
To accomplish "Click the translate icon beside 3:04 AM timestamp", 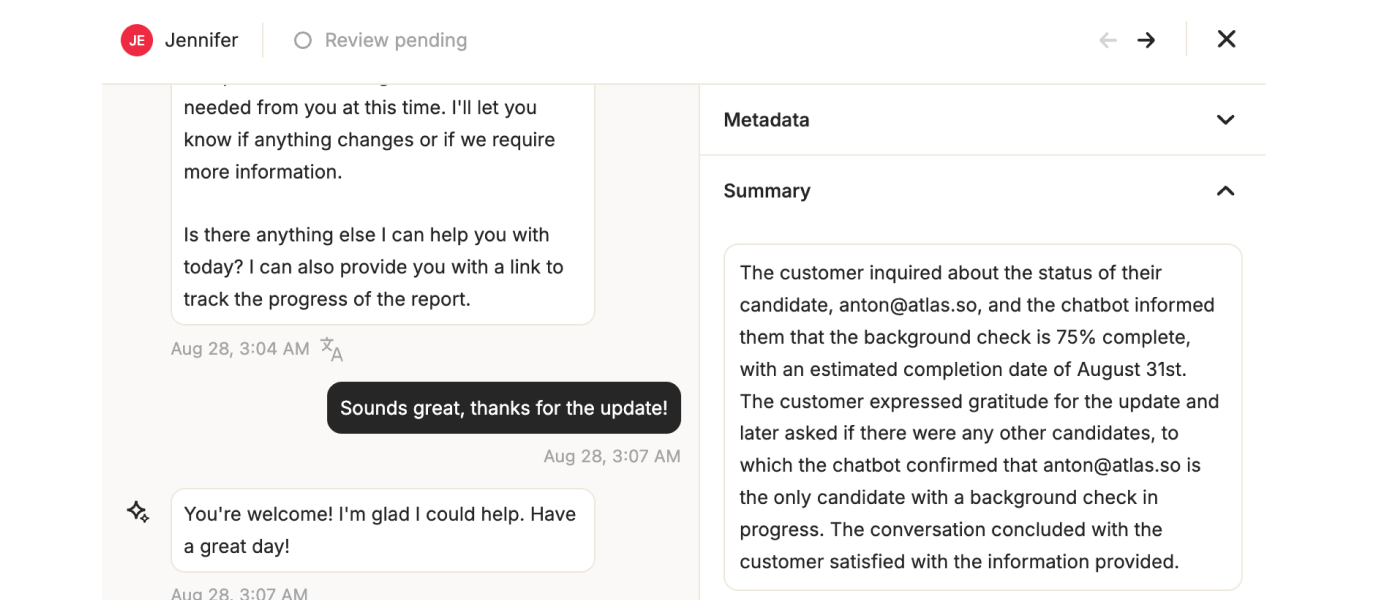I will tap(331, 349).
